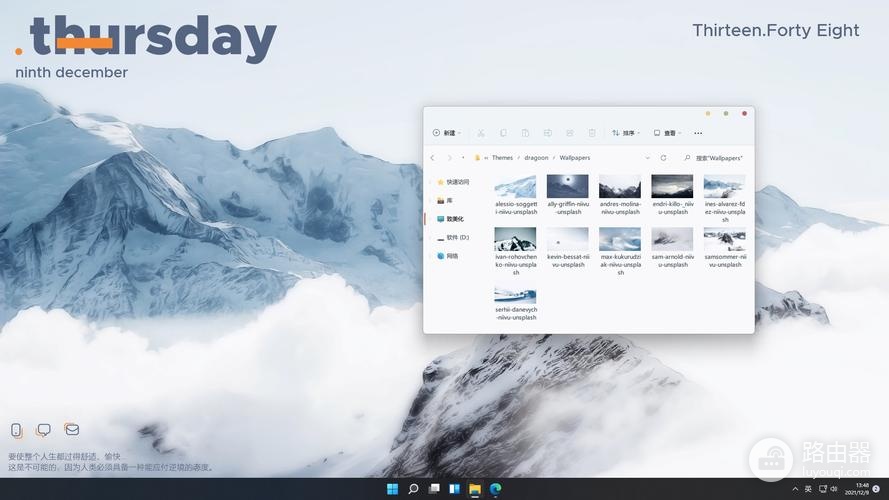
Task: Click the volume speaker tray icon
Action: 833,489
